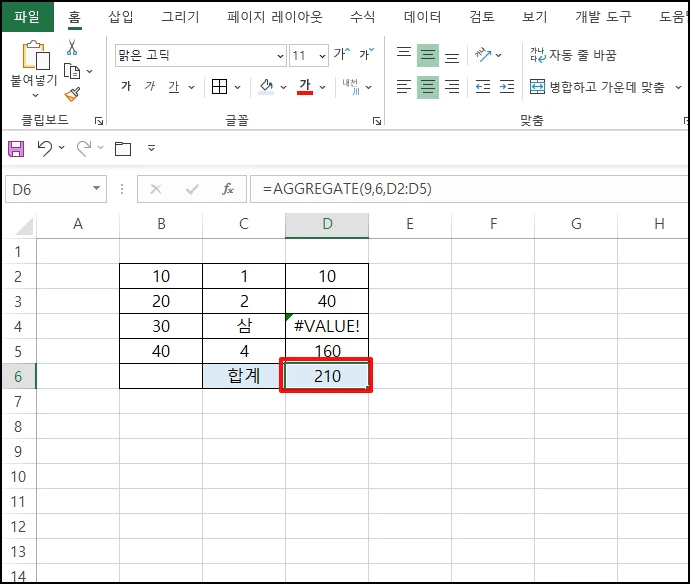Toggle Italic (가) formatting
Viewport: 690px width, 584px height.
coord(150,86)
